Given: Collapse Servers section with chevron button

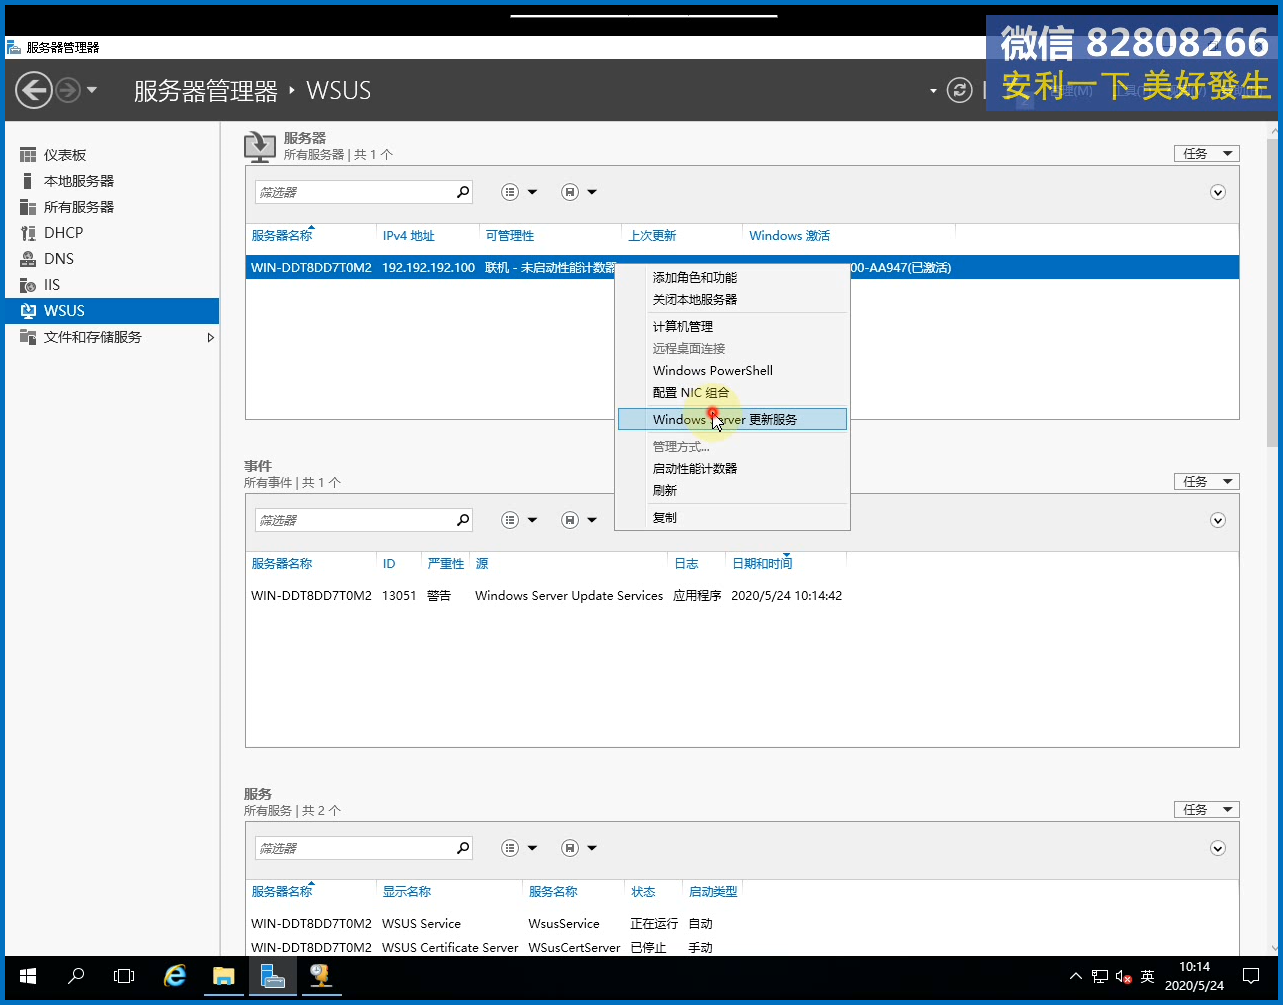Looking at the screenshot, I should [1218, 192].
